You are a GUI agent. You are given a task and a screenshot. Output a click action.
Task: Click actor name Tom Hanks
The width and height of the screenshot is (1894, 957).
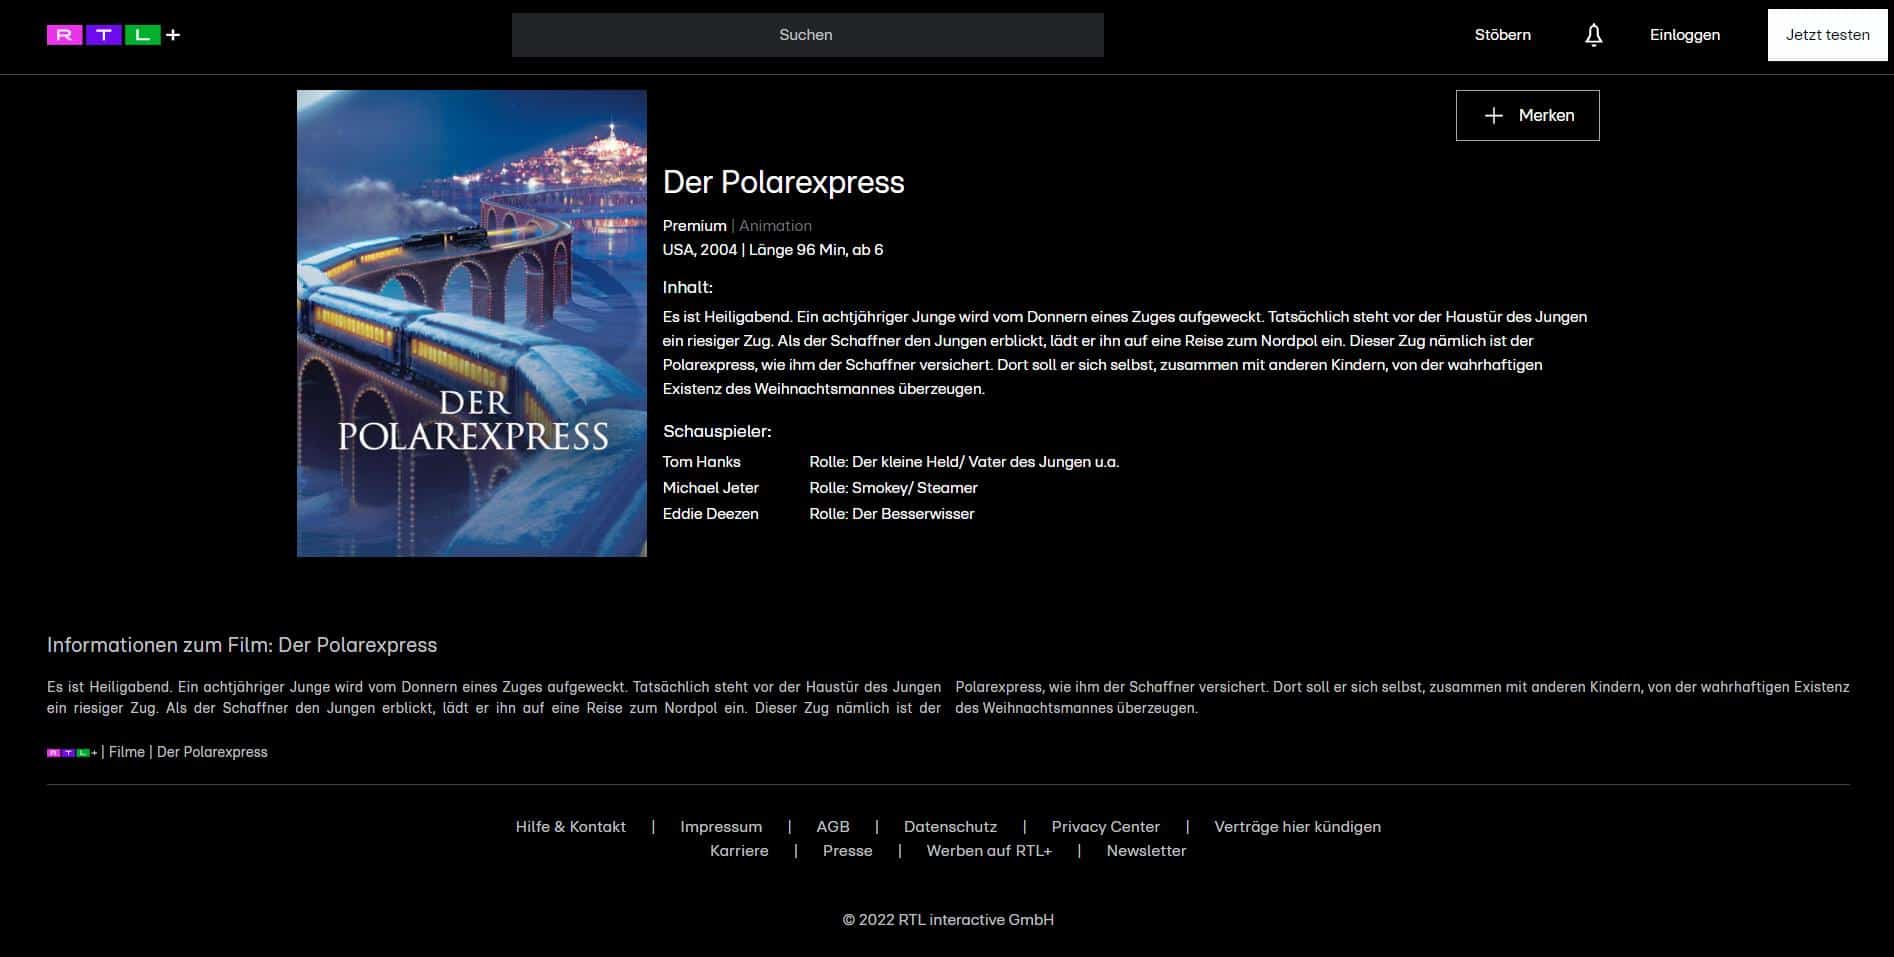click(701, 462)
